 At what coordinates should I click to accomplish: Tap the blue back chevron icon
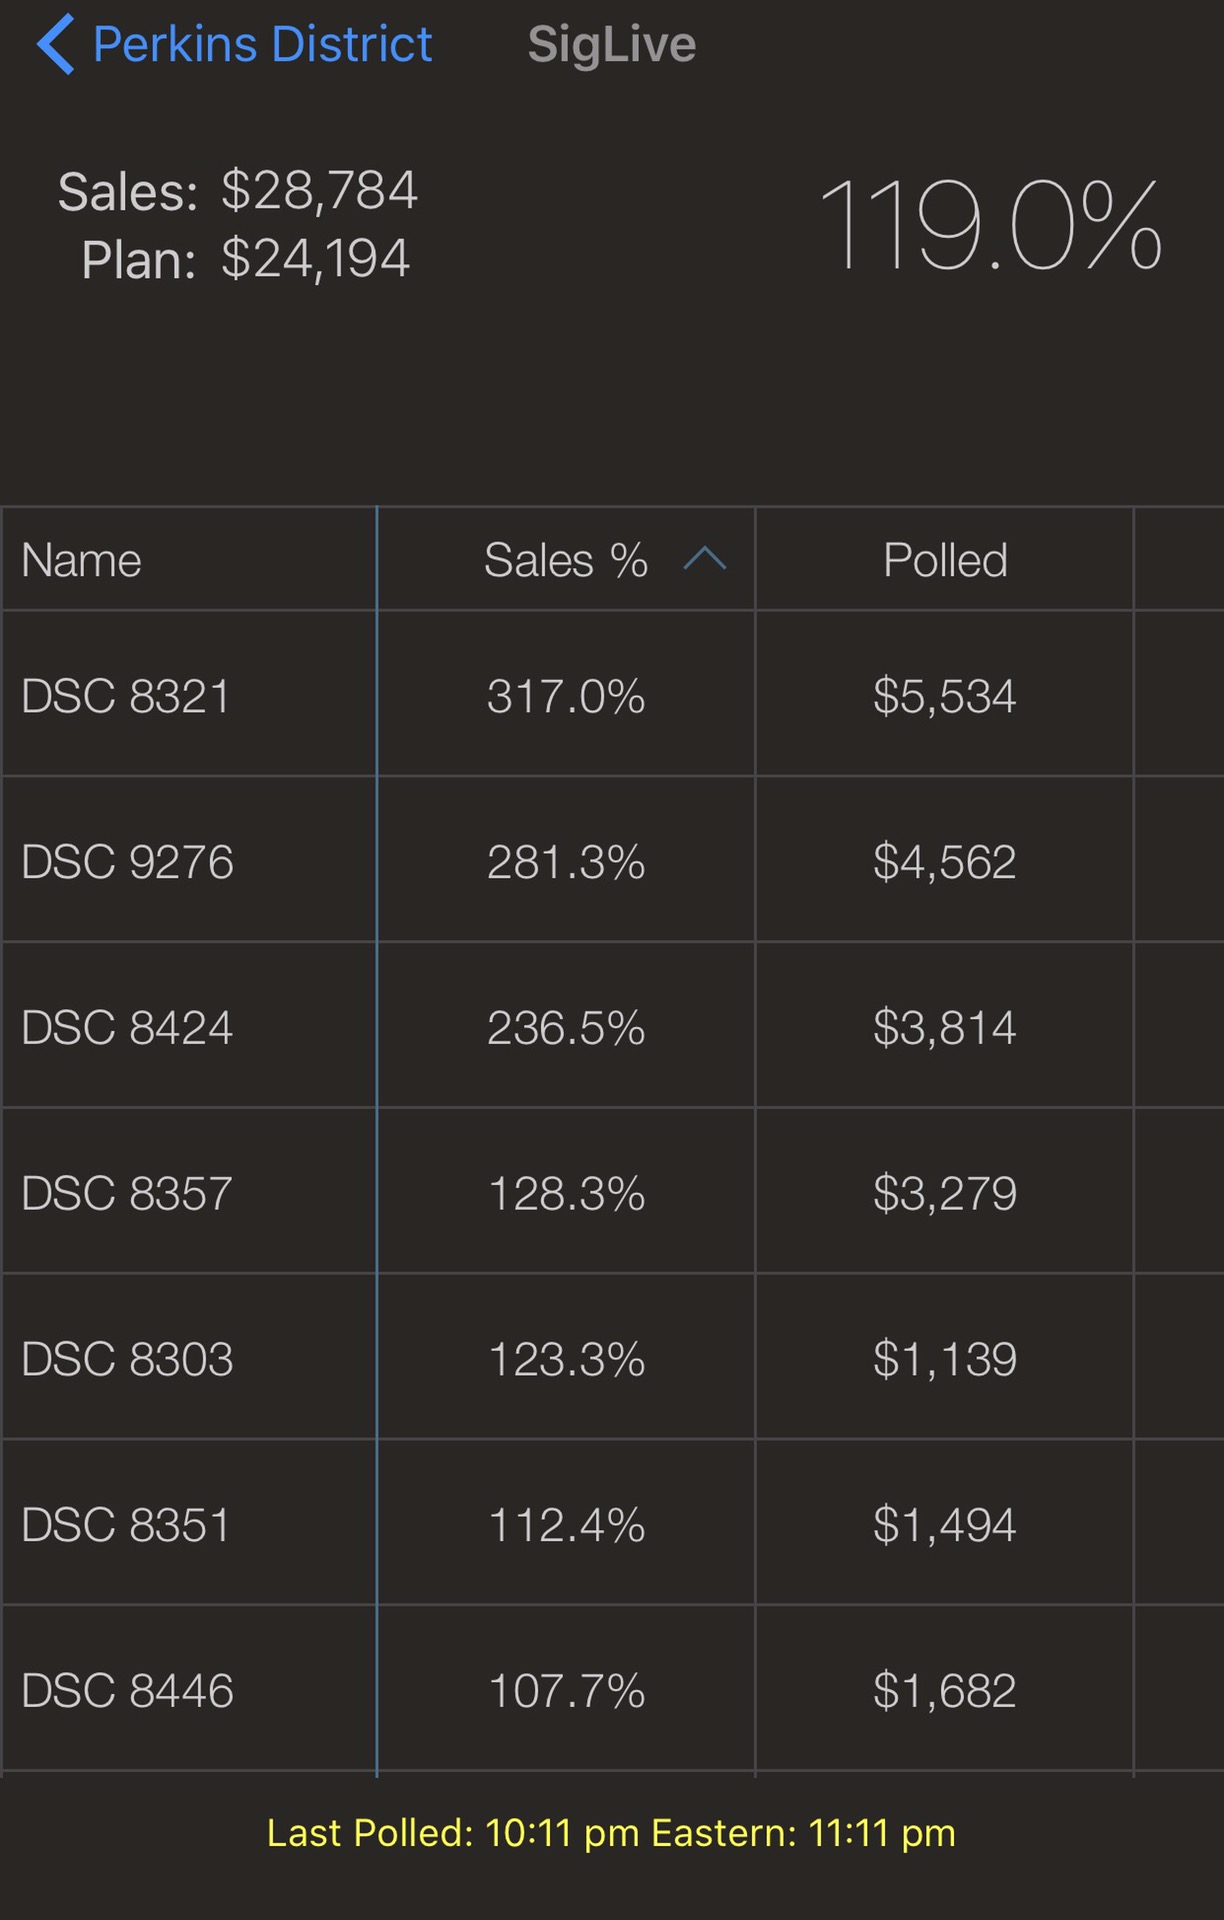click(56, 44)
